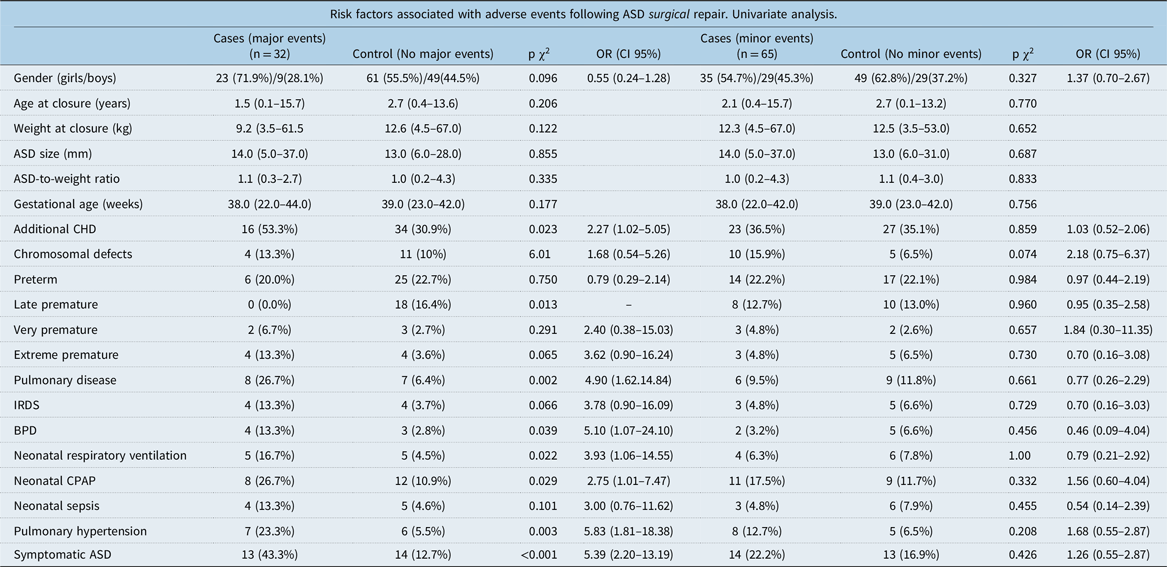Viewport: 1167px width, 567px height.
Task: Click the "Extreme premature" row label
Action: (66, 354)
